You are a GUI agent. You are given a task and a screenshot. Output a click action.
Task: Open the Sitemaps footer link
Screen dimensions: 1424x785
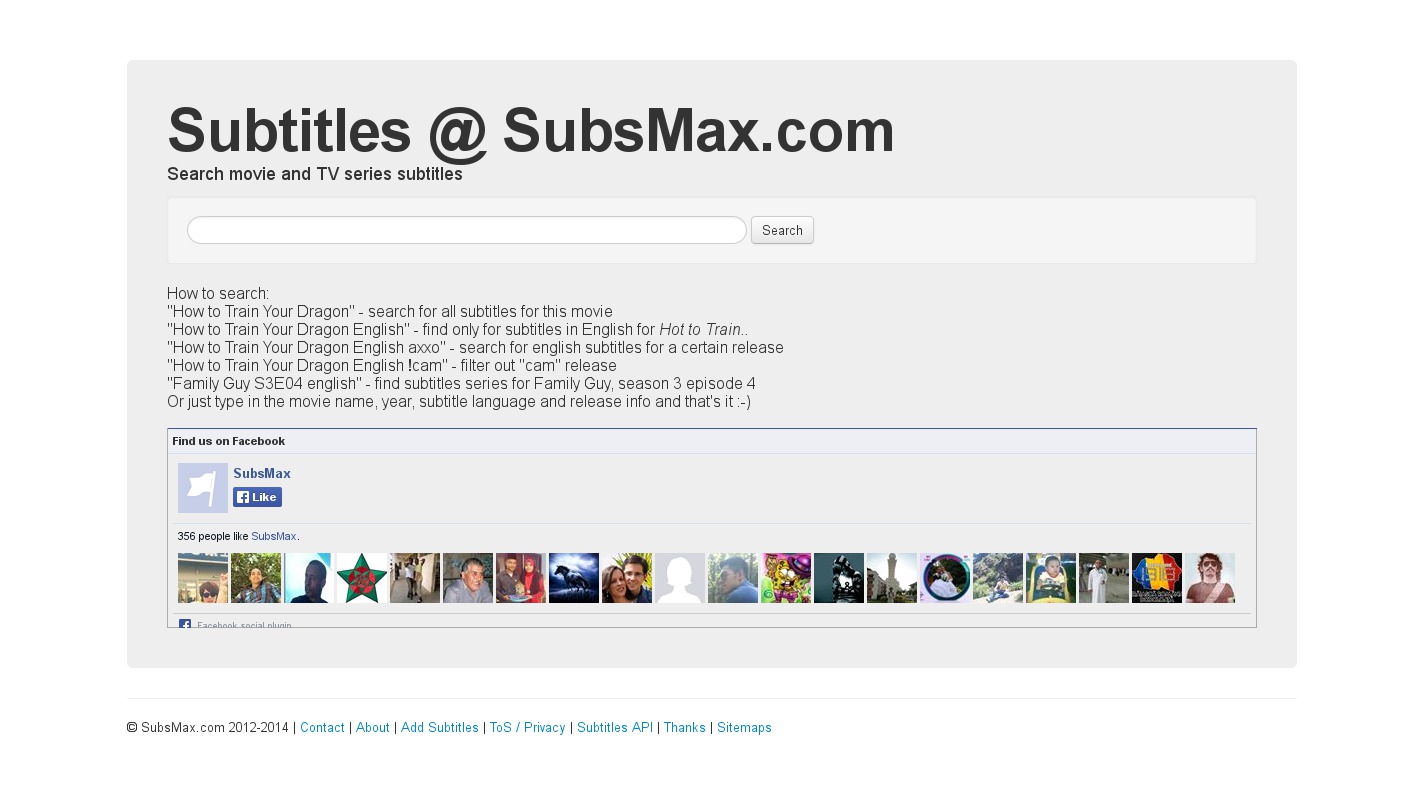pos(744,728)
